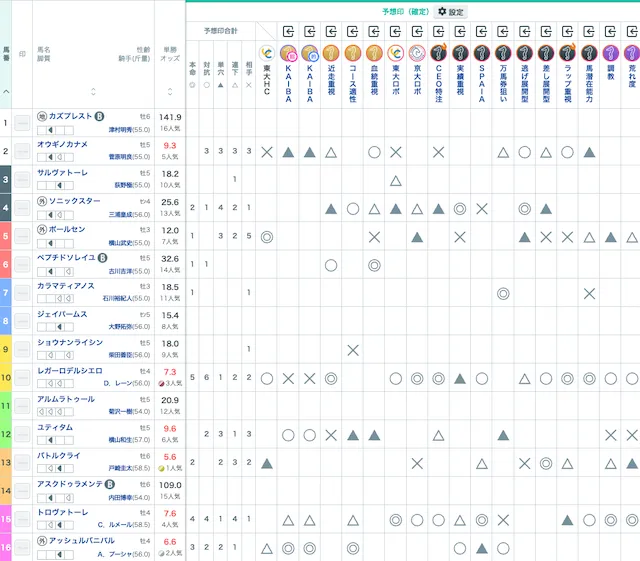Image resolution: width=640 pixels, height=561 pixels.
Task: Open horse page for ジェイパームス
Action: coord(62,314)
